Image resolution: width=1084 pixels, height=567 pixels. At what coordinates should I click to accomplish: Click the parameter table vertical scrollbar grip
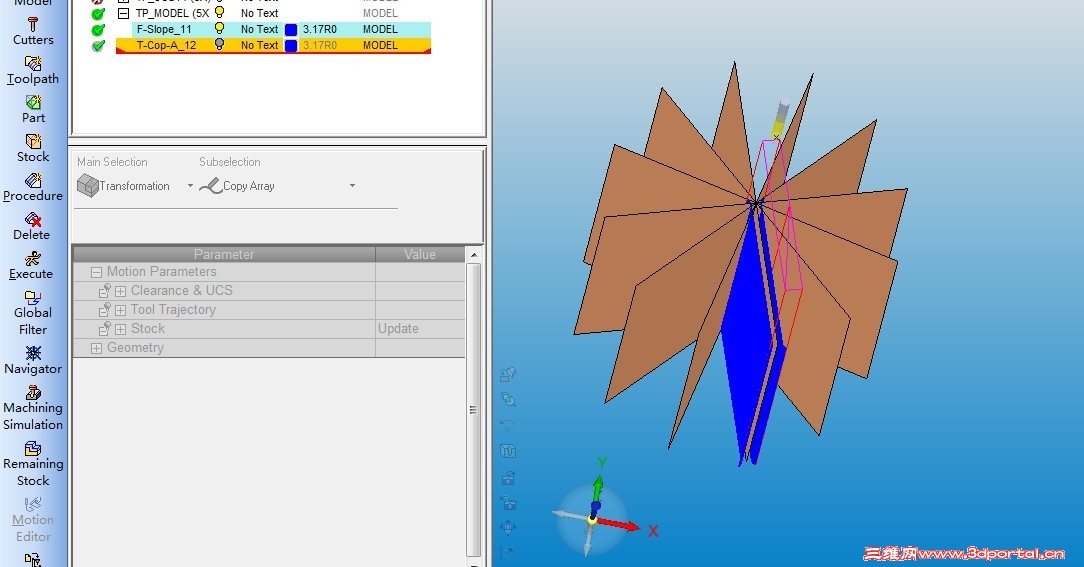coord(474,409)
